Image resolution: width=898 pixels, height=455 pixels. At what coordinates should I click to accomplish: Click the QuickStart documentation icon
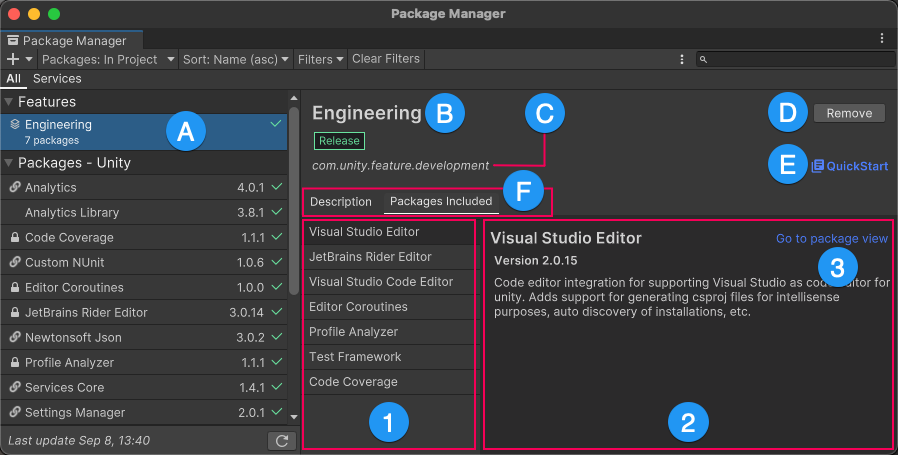817,166
